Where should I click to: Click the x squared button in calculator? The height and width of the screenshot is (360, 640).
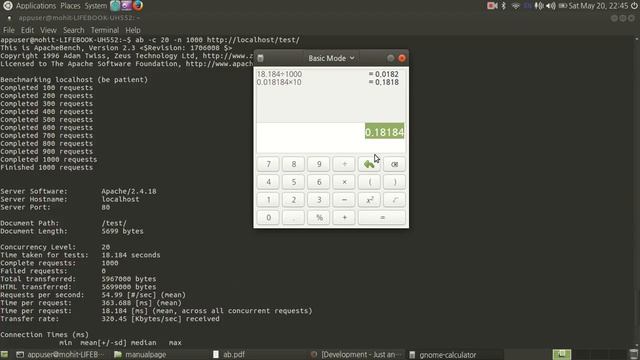point(369,200)
